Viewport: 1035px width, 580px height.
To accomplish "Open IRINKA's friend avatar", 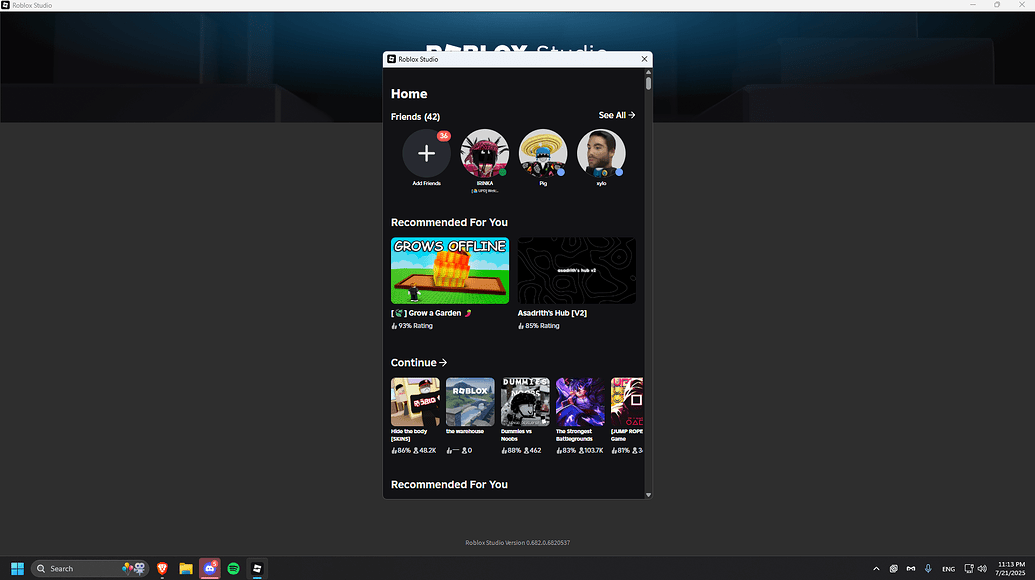I will 484,153.
